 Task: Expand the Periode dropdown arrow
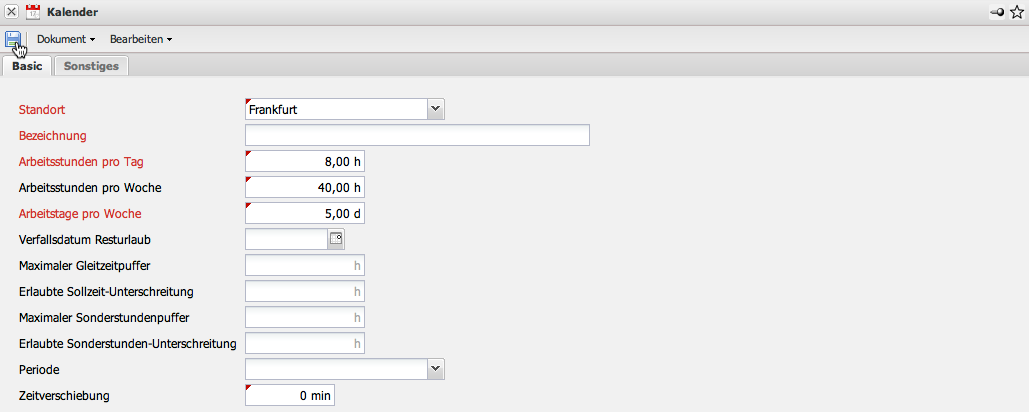click(435, 369)
